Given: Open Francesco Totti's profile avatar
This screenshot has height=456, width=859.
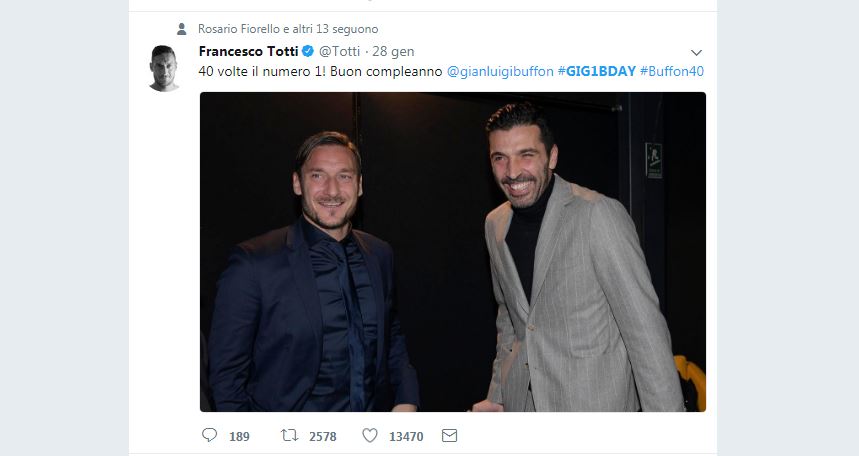Looking at the screenshot, I should tap(164, 68).
